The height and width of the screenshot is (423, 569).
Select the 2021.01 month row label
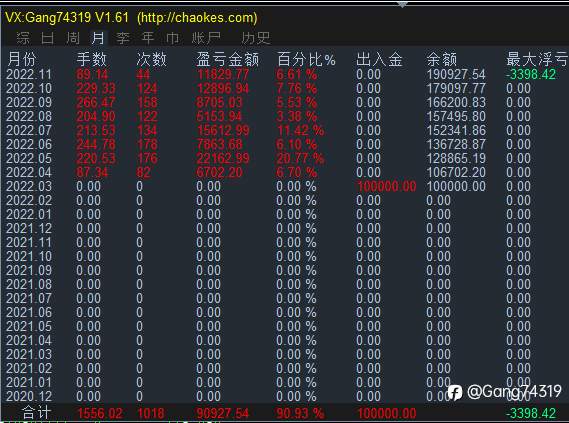(29, 382)
